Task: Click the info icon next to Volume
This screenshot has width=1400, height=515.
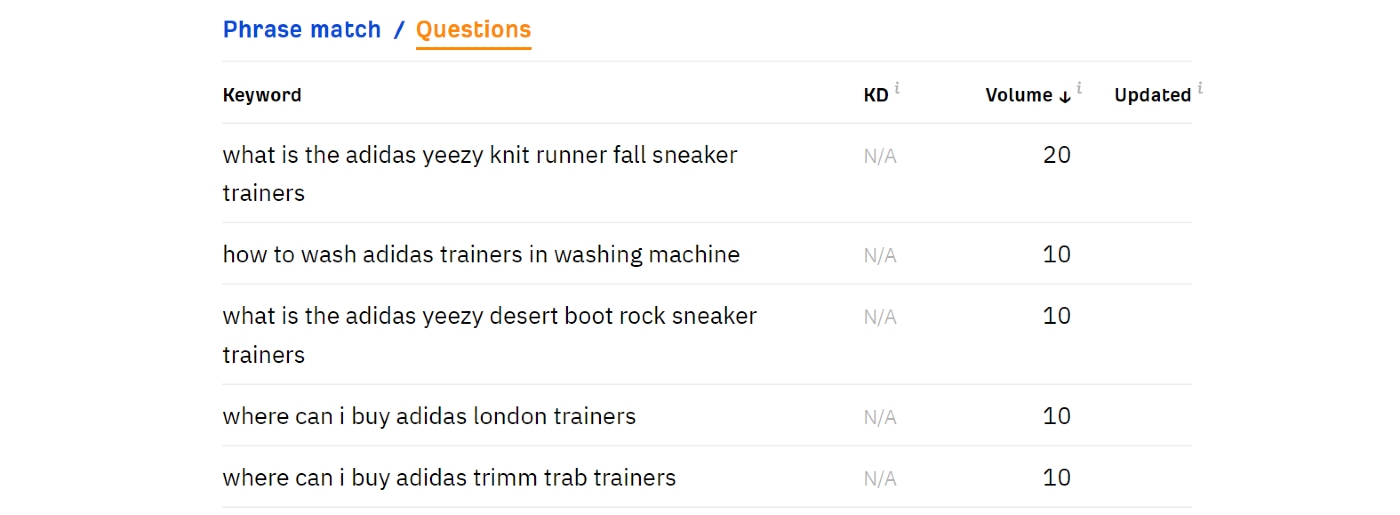Action: tap(1080, 88)
